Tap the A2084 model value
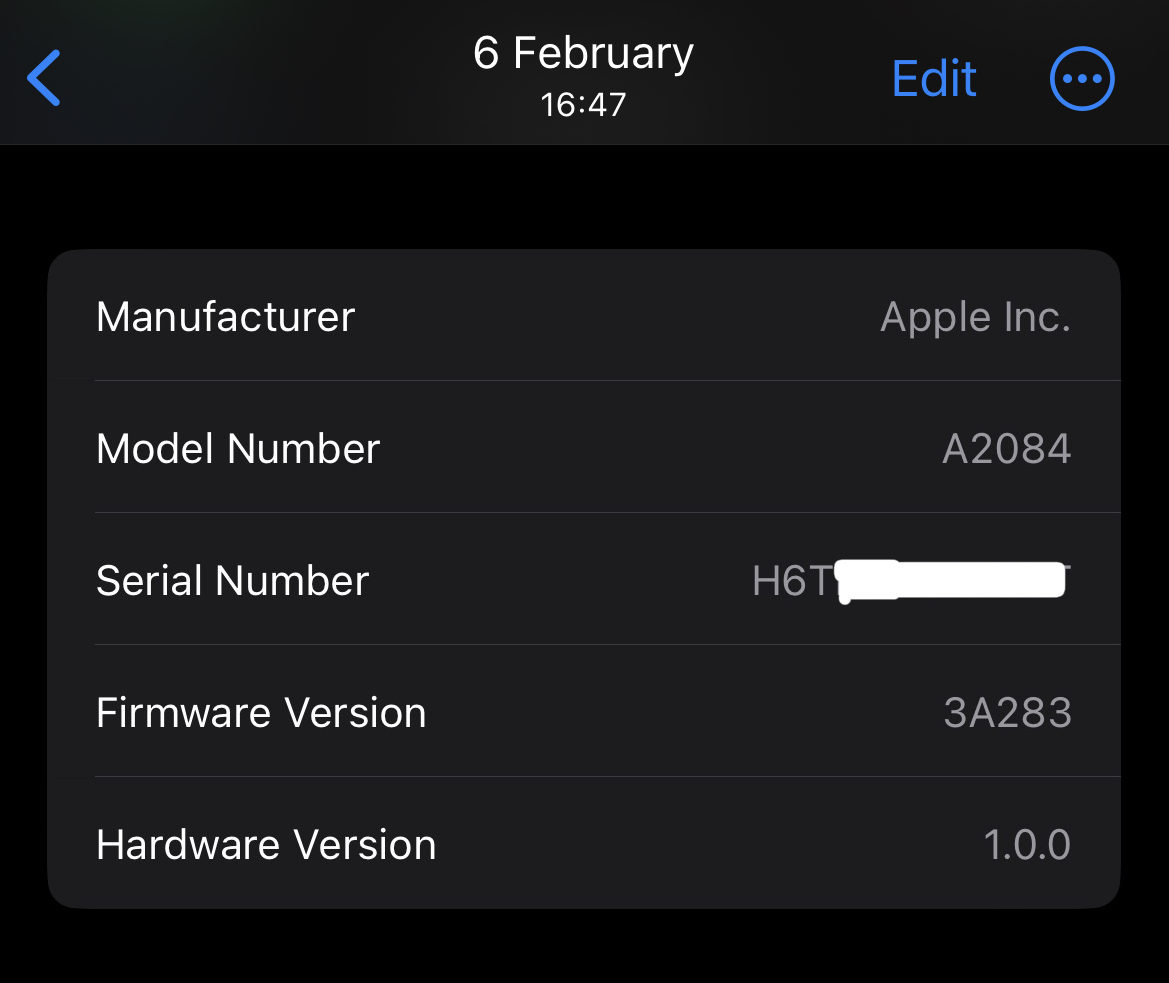The width and height of the screenshot is (1169, 983). (1006, 449)
